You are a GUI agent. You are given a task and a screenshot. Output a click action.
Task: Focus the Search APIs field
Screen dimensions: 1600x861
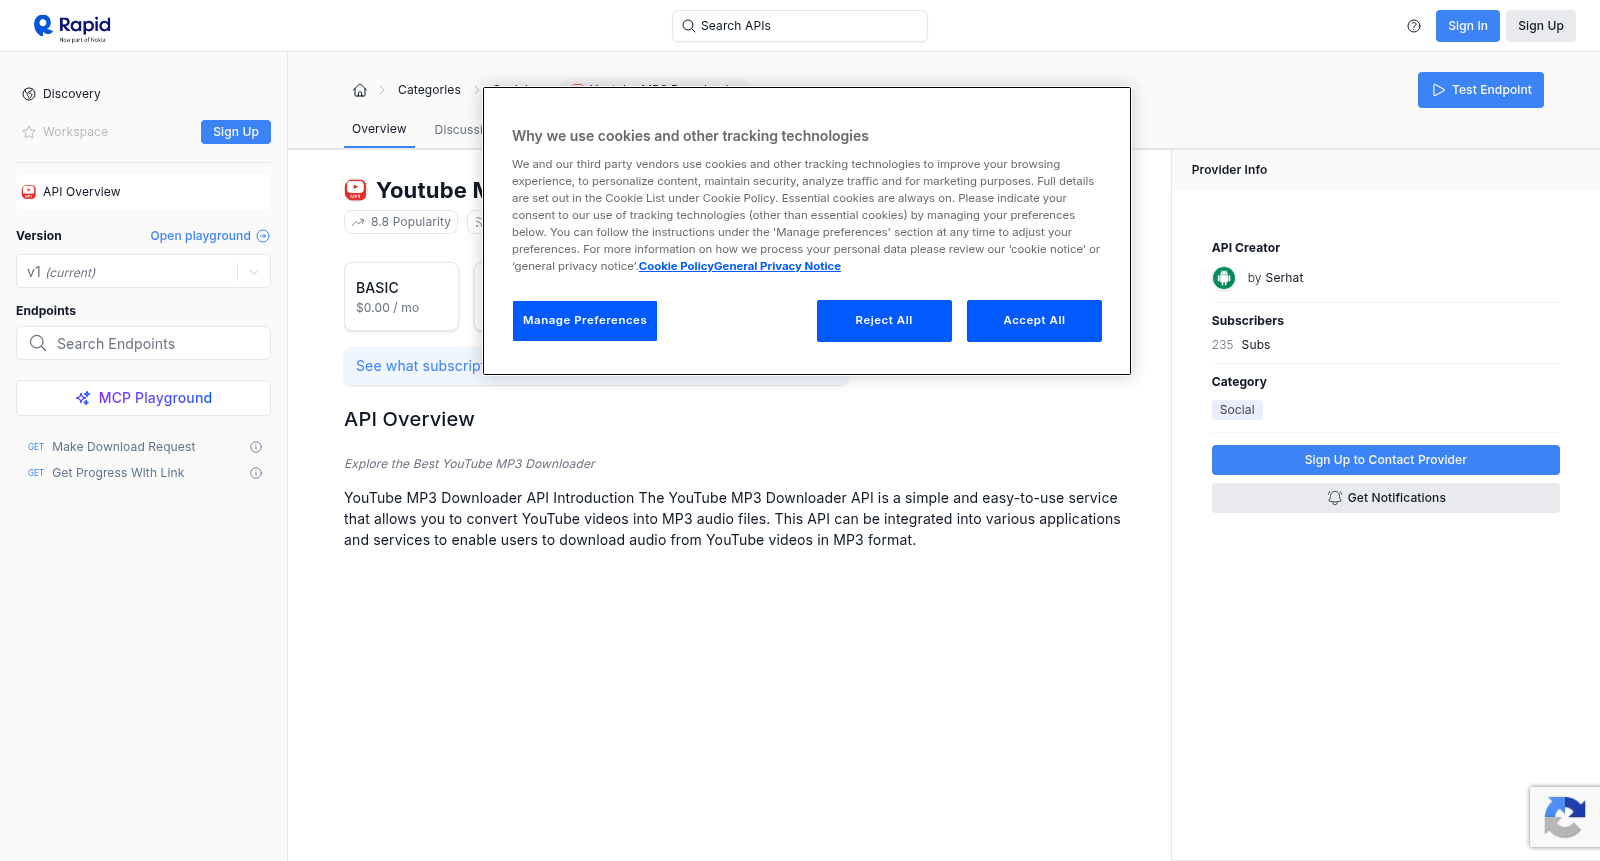coord(800,26)
